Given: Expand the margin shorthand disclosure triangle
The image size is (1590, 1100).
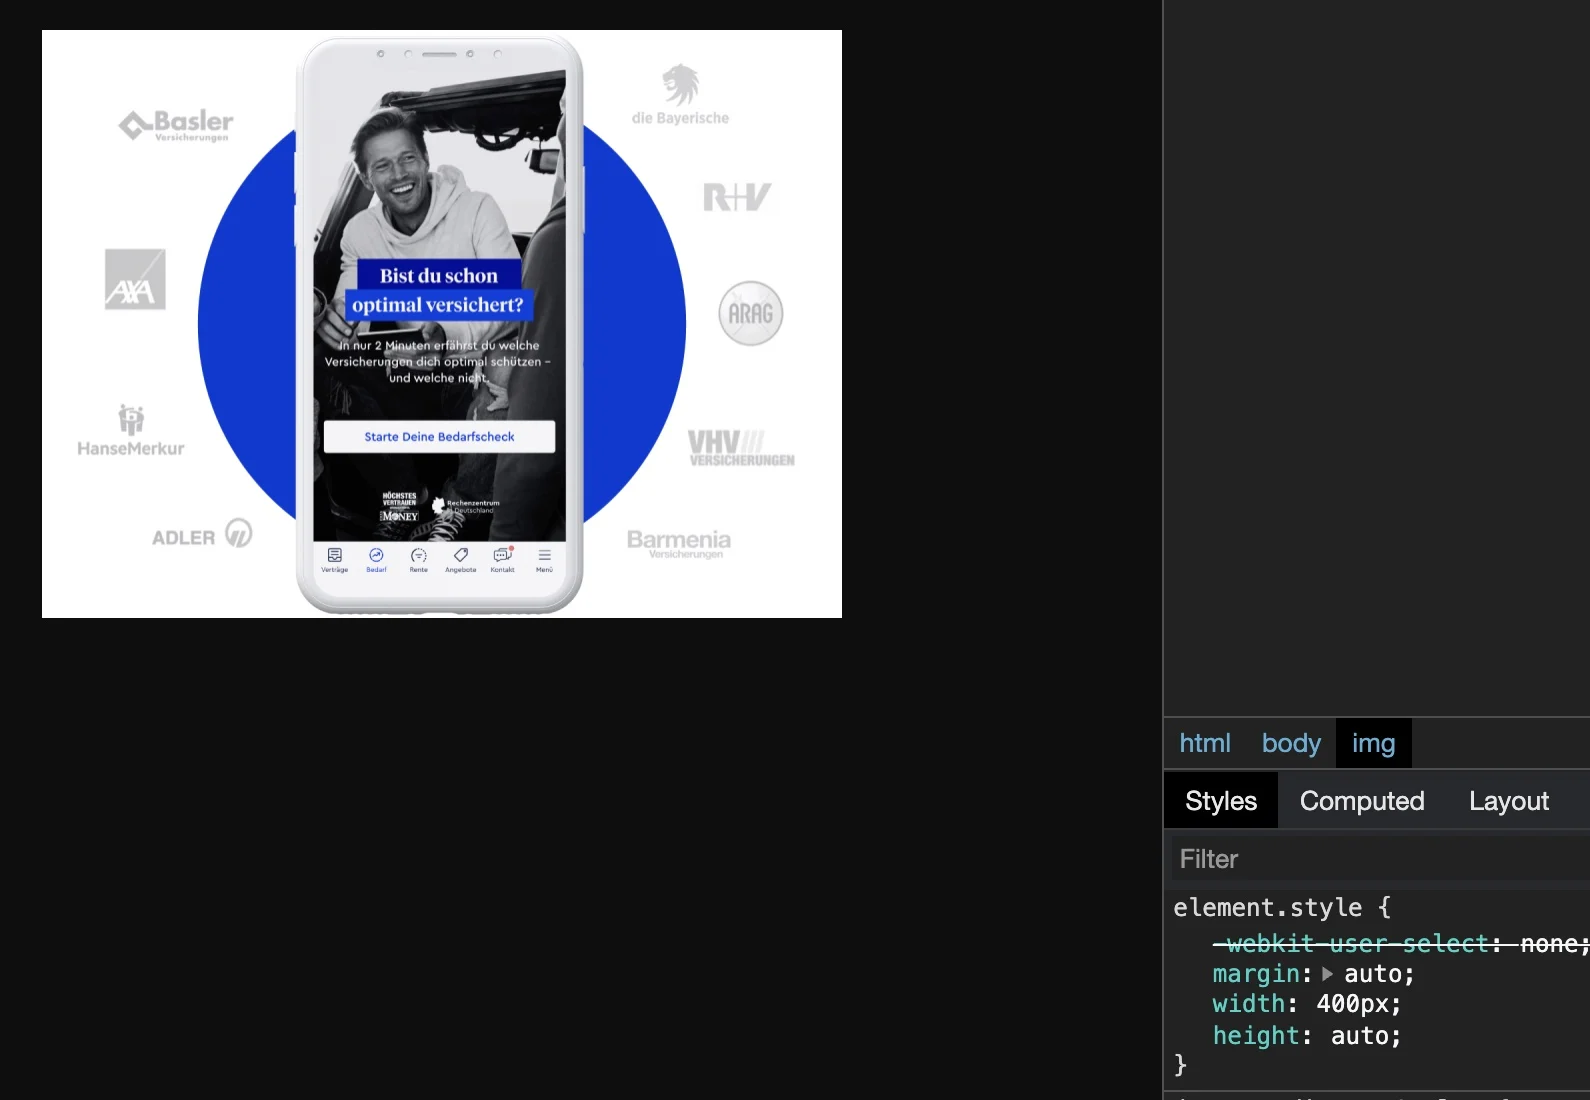Looking at the screenshot, I should click(1327, 973).
